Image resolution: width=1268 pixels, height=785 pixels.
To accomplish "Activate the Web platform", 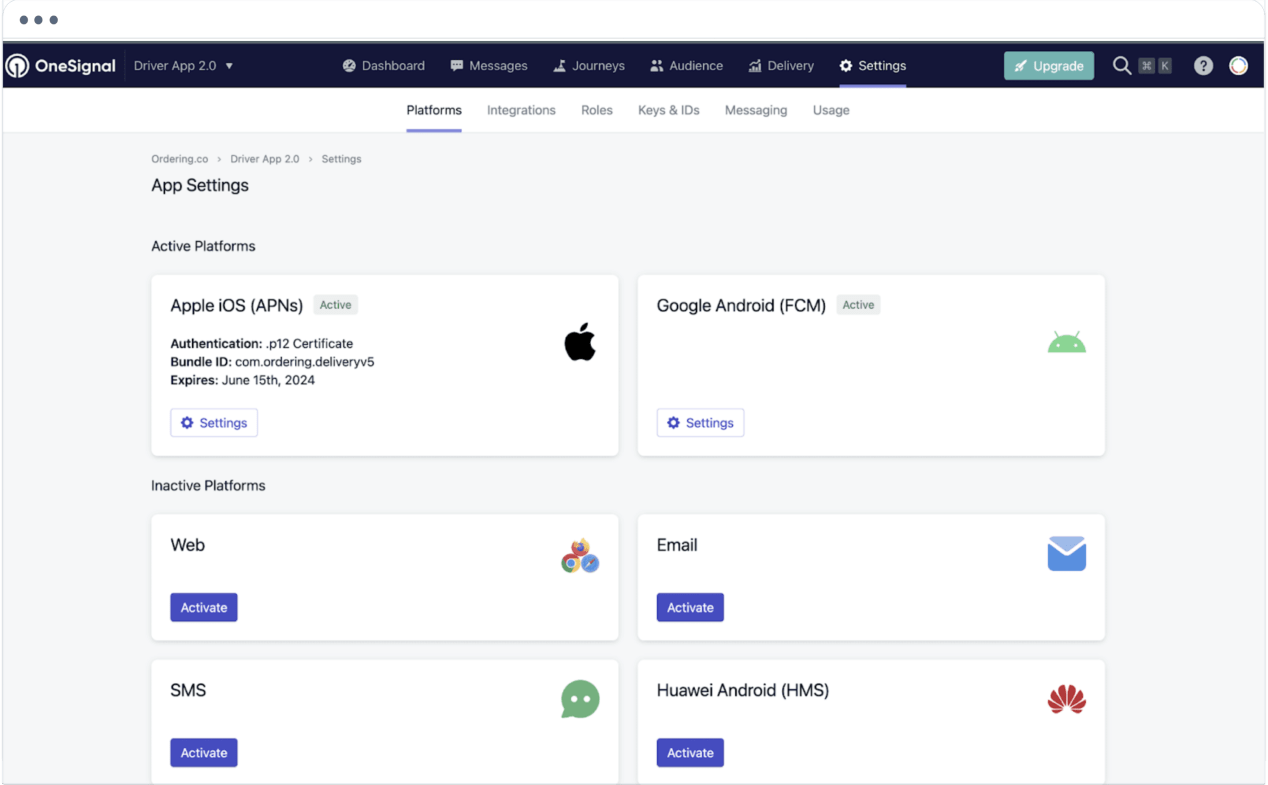I will 204,607.
